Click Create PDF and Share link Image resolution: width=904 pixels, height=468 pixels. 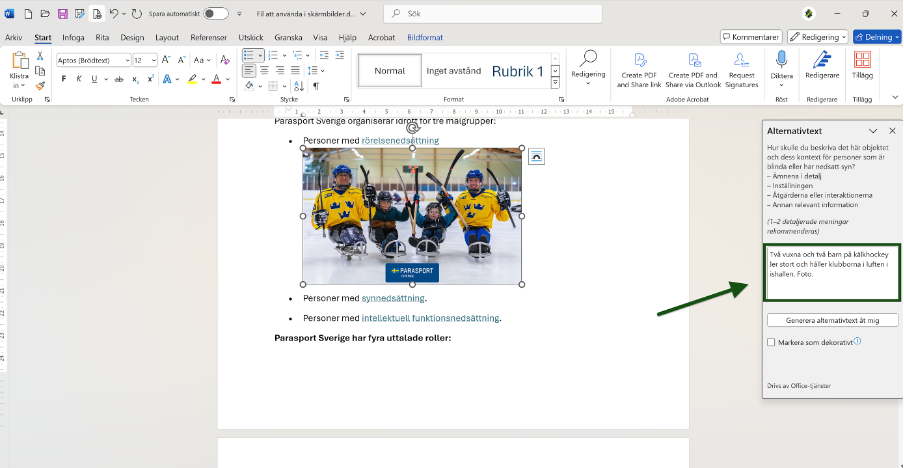639,71
